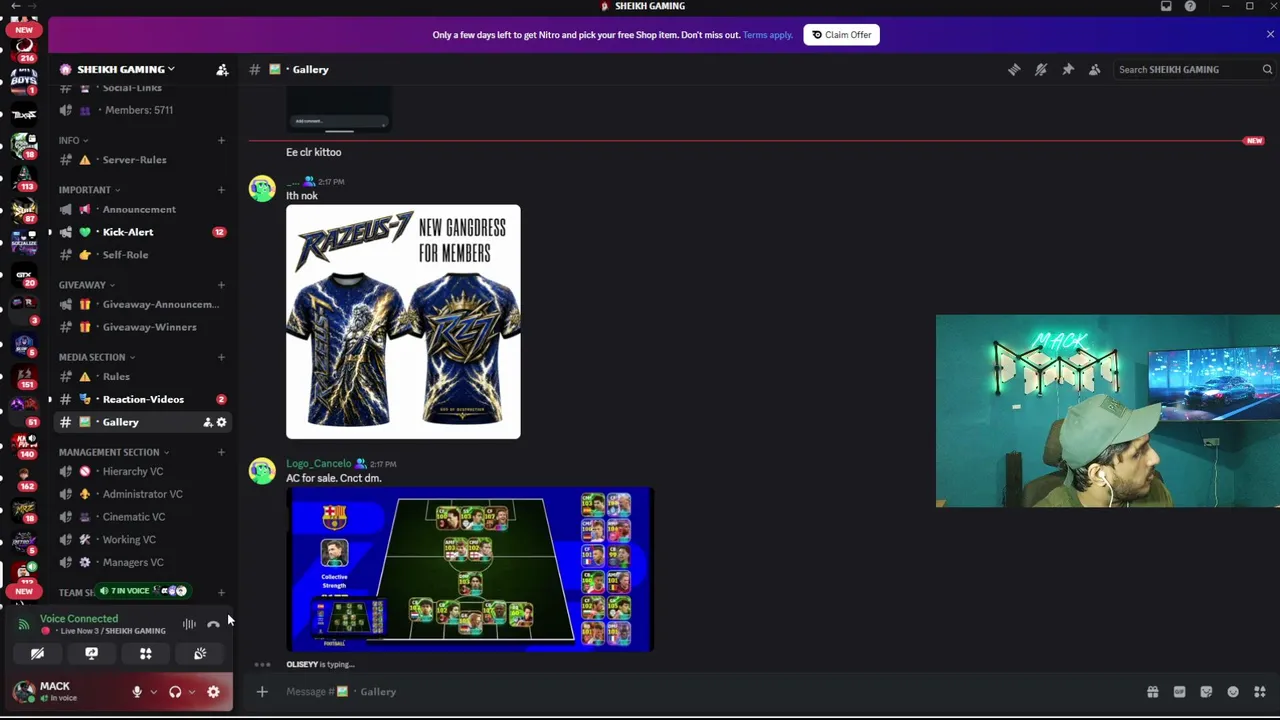Search SHEIKH GAMING server field
This screenshot has width=1280, height=720.
[1194, 69]
